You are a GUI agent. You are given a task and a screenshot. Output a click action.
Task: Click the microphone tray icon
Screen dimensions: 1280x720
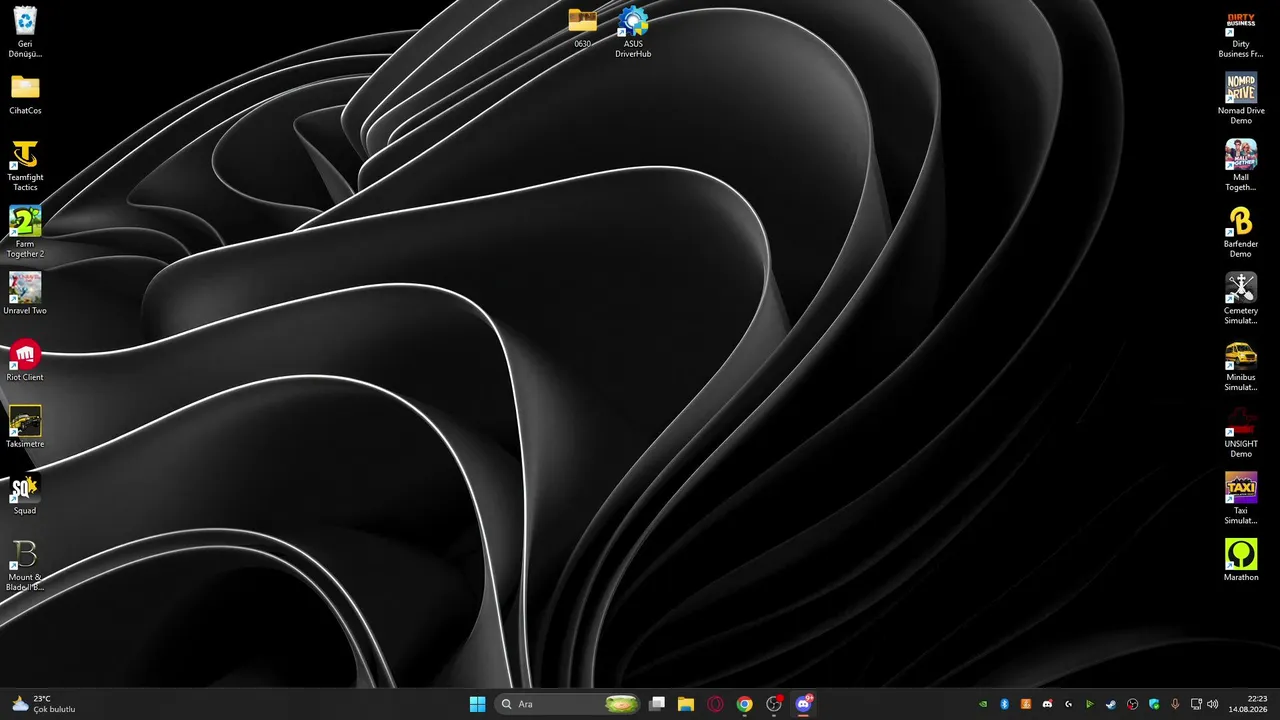click(1175, 704)
